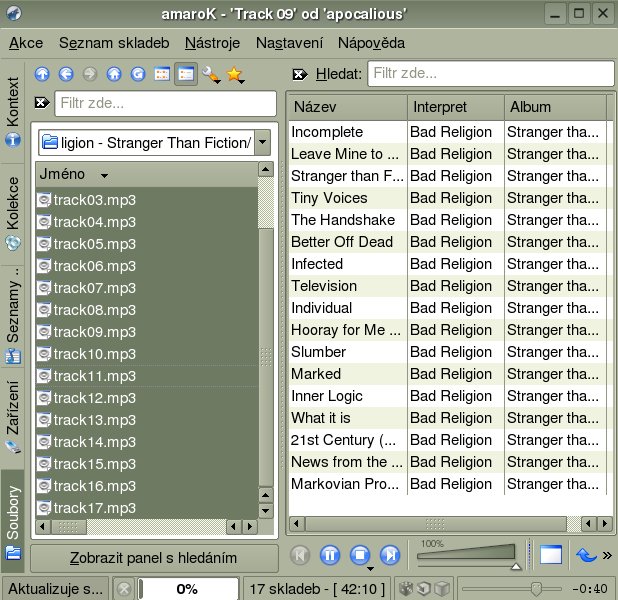Go to the home folder
Image resolution: width=618 pixels, height=600 pixels.
coord(114,74)
